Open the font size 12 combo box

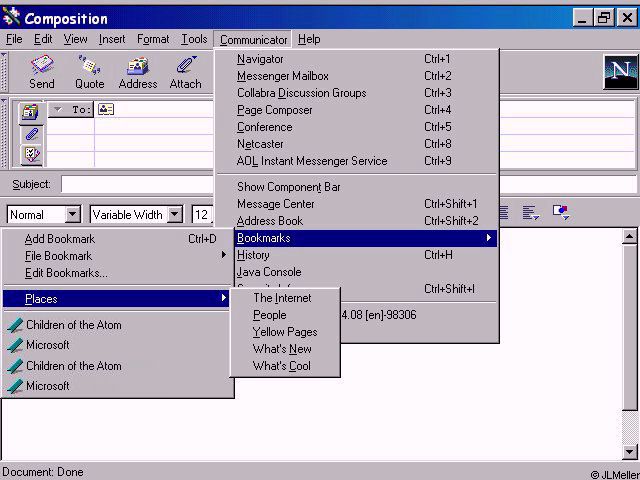click(x=202, y=214)
